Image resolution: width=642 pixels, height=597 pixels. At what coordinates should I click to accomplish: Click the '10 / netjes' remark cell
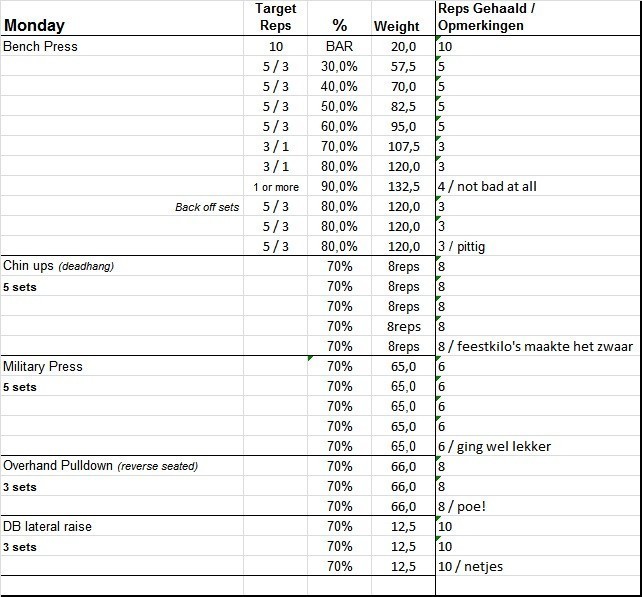click(x=473, y=566)
